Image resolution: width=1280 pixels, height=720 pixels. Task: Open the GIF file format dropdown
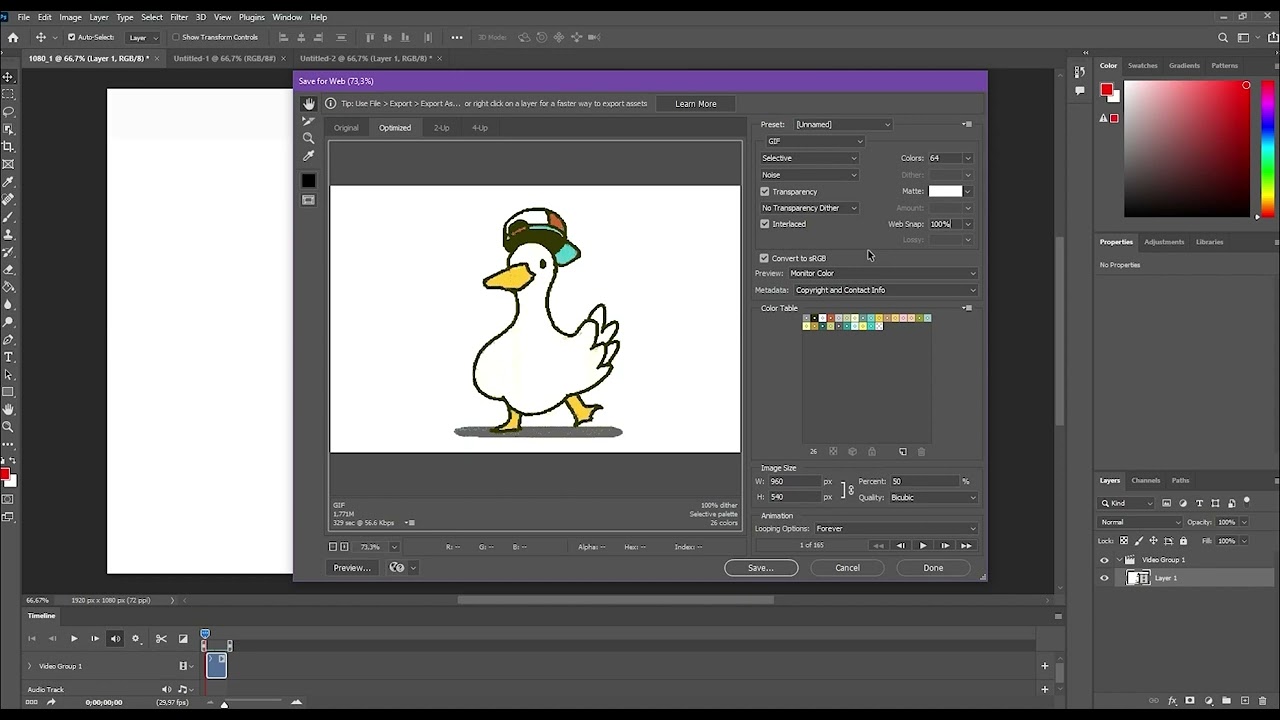815,141
